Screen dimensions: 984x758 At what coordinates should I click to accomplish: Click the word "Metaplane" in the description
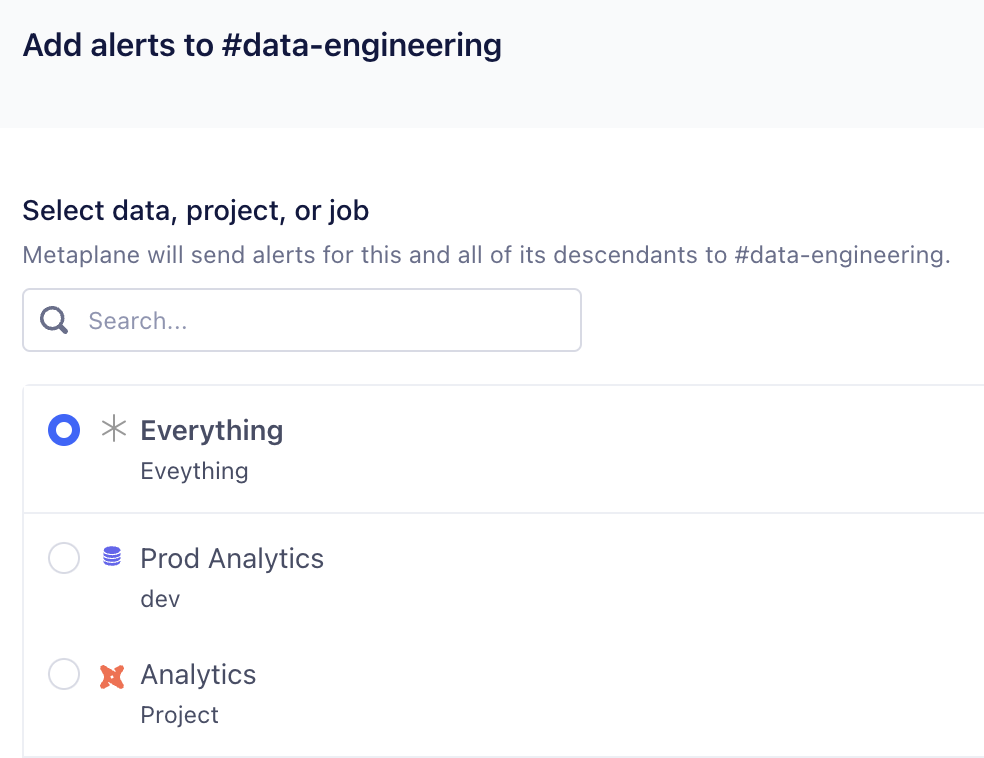coord(80,255)
